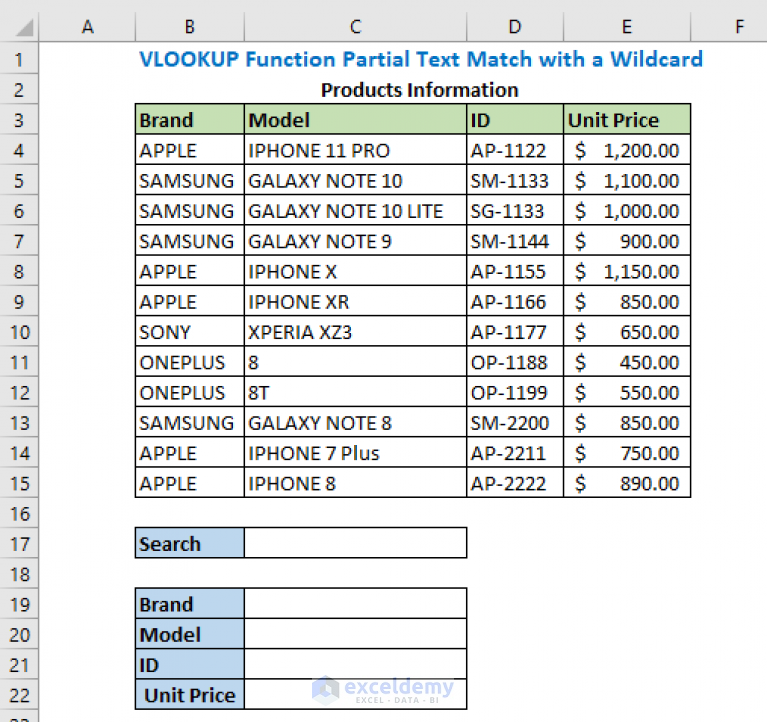Click cell 'SG-1133'
This screenshot has height=722, width=767.
tap(515, 210)
